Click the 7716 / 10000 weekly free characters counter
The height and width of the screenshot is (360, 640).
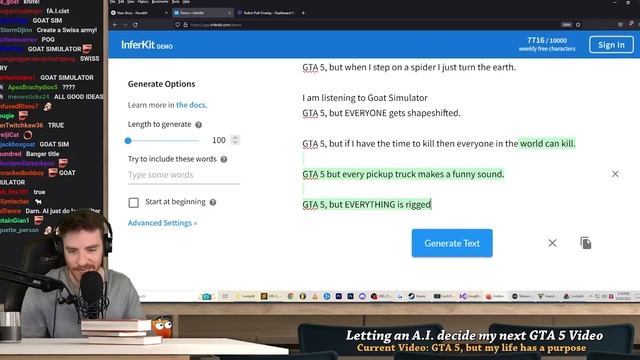pos(547,44)
